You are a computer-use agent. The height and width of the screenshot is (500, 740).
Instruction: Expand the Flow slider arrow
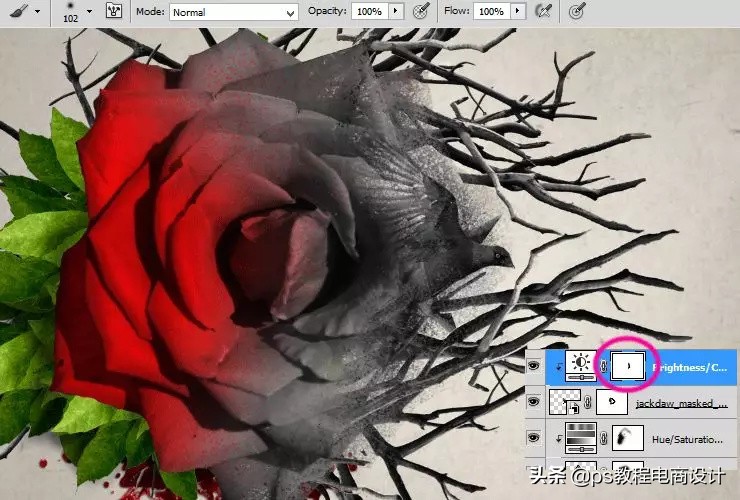519,12
